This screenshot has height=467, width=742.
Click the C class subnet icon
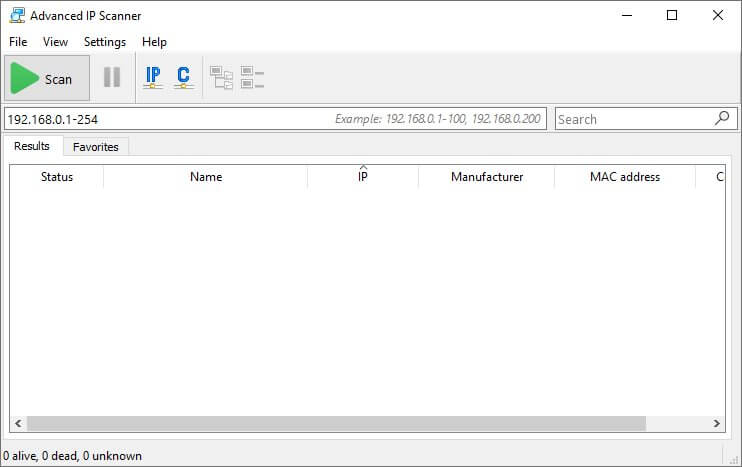[183, 77]
